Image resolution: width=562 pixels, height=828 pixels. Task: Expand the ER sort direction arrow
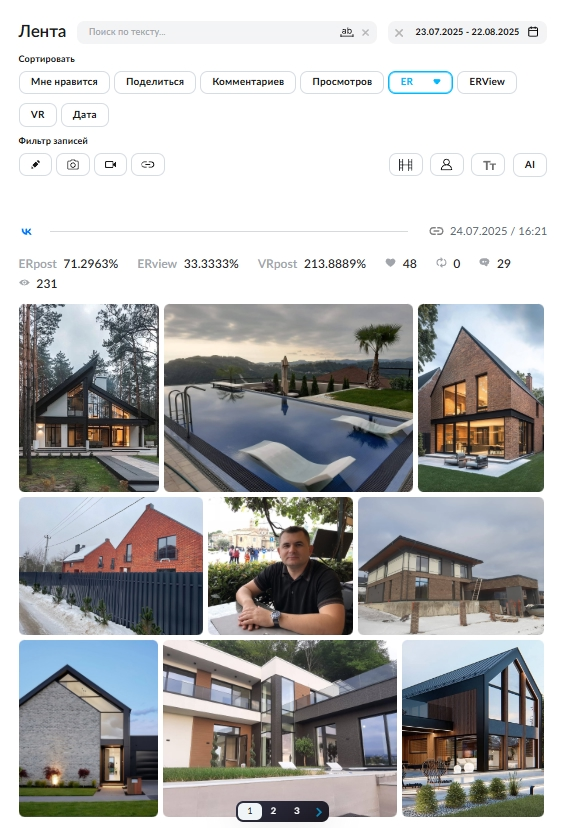pos(437,82)
